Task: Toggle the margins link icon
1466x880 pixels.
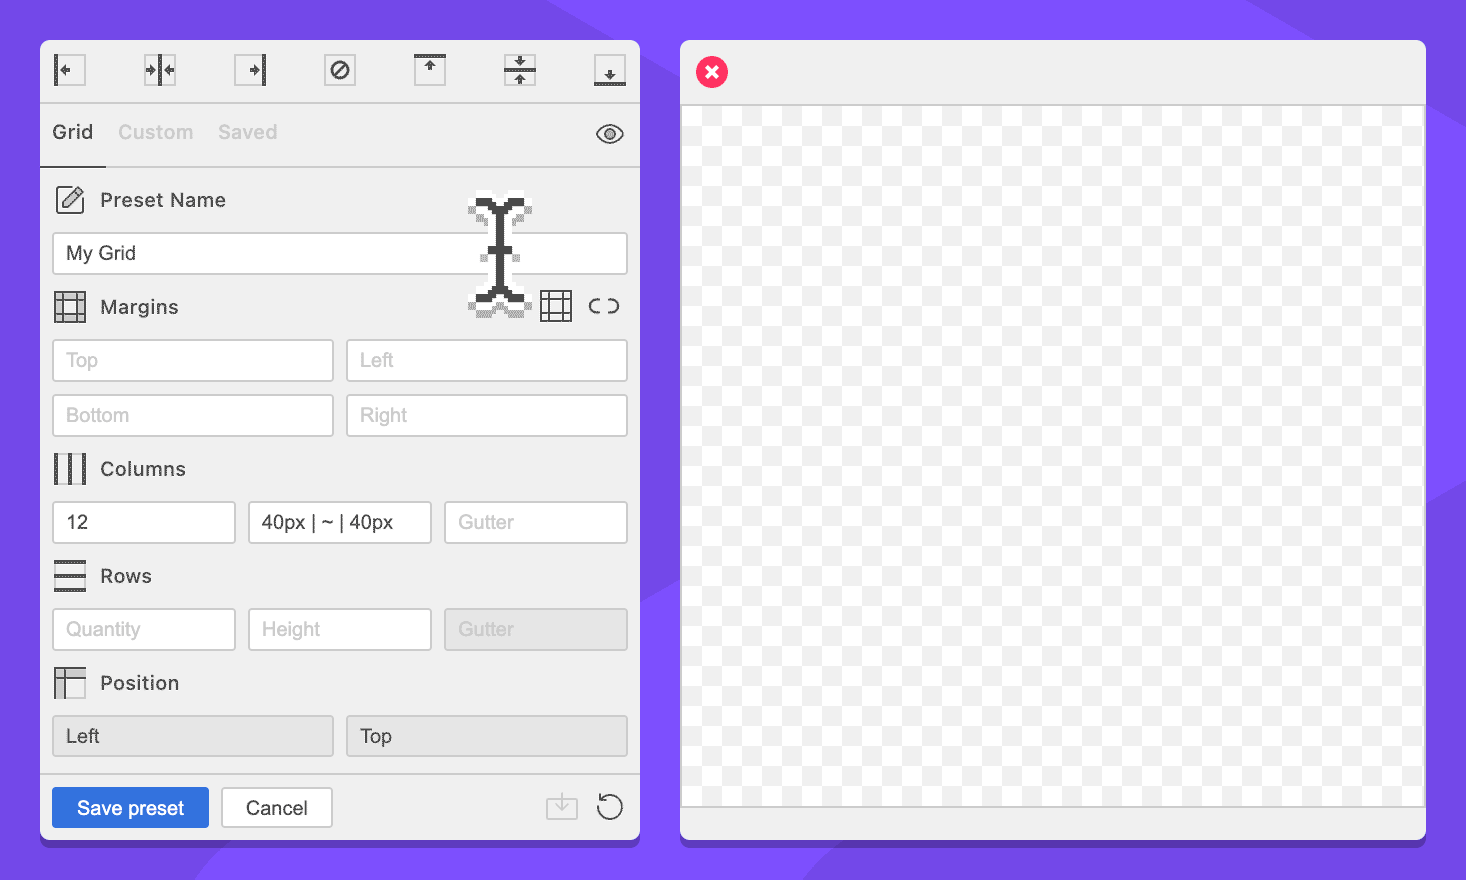Action: (x=604, y=306)
